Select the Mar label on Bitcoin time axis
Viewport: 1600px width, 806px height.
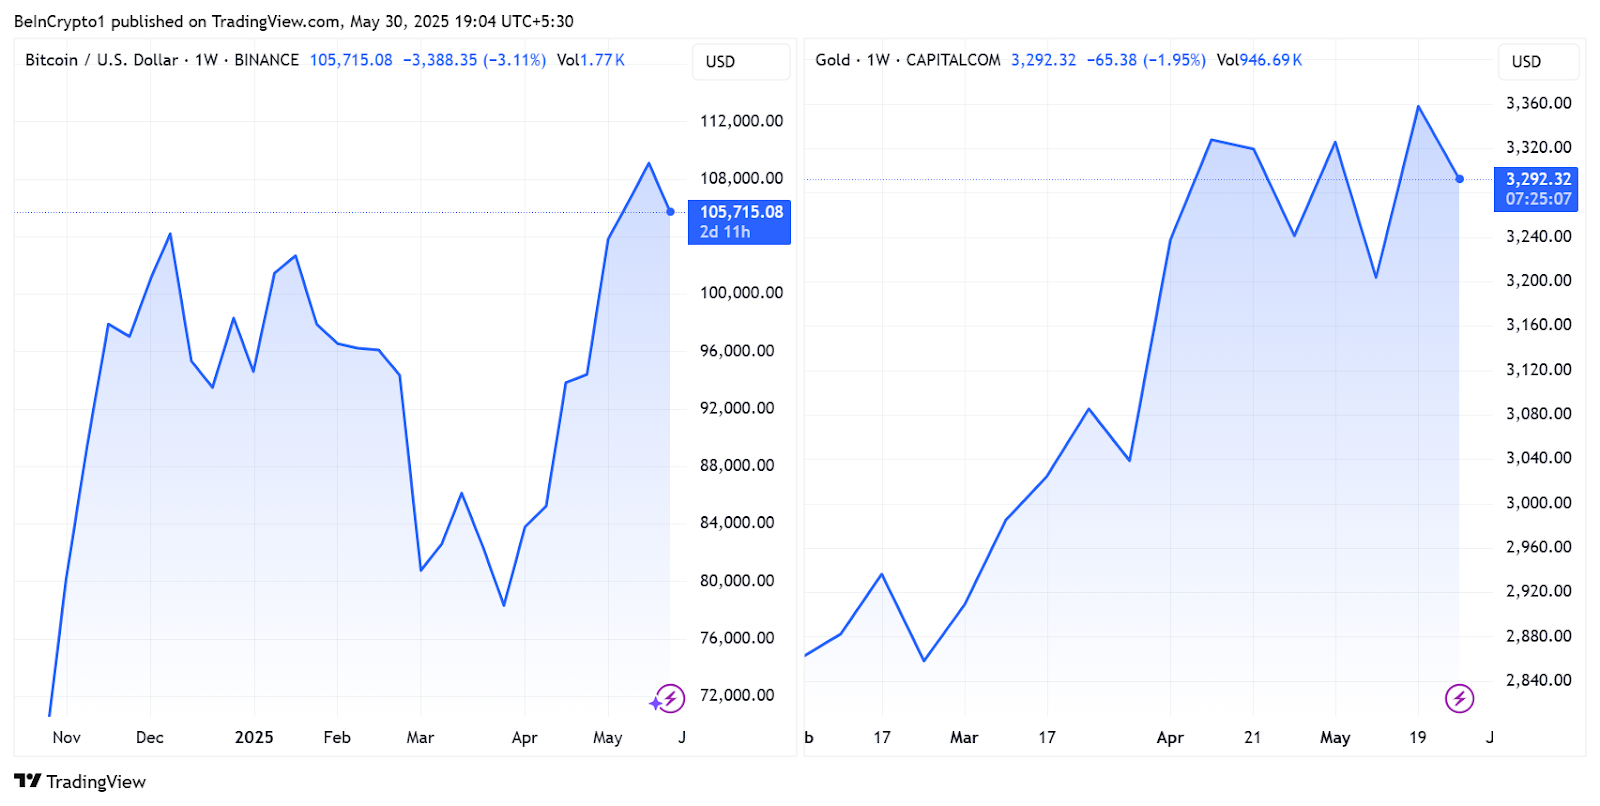point(420,737)
